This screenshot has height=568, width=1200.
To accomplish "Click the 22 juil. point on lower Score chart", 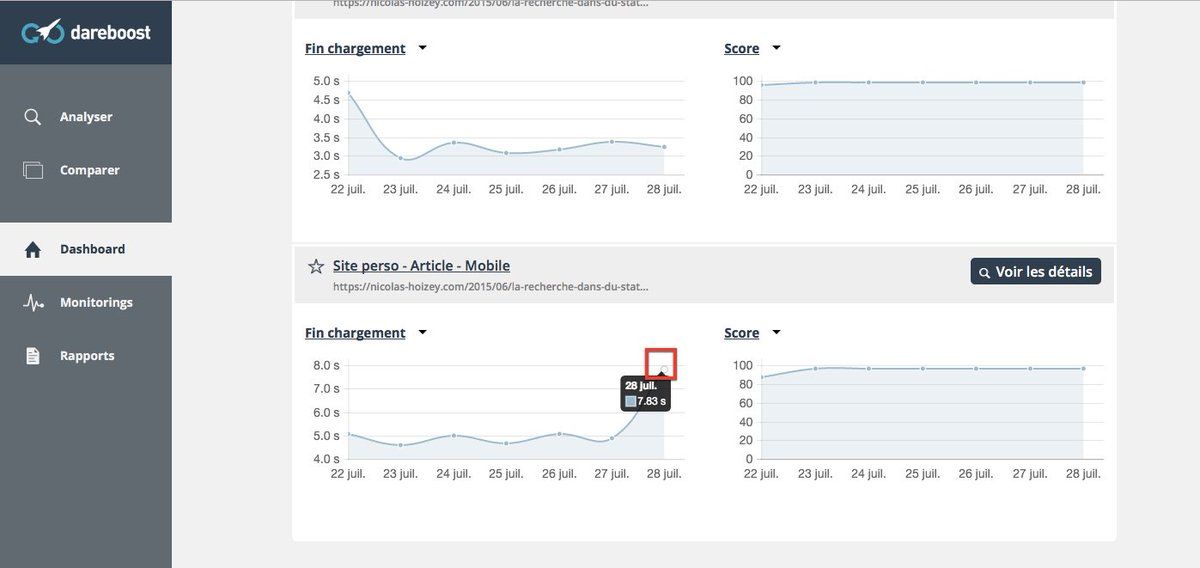I will 762,377.
